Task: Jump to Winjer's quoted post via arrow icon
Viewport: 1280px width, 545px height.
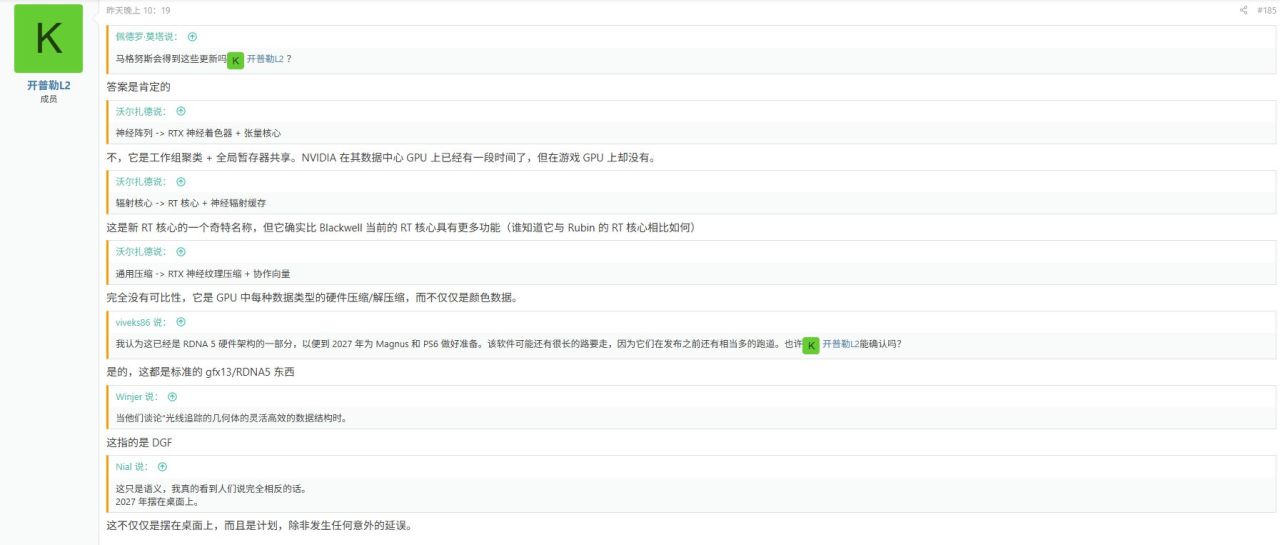Action: tap(172, 397)
